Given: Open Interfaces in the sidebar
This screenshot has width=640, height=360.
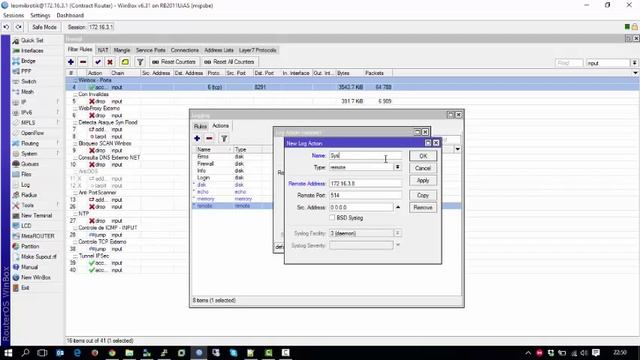Looking at the screenshot, I should 32,51.
